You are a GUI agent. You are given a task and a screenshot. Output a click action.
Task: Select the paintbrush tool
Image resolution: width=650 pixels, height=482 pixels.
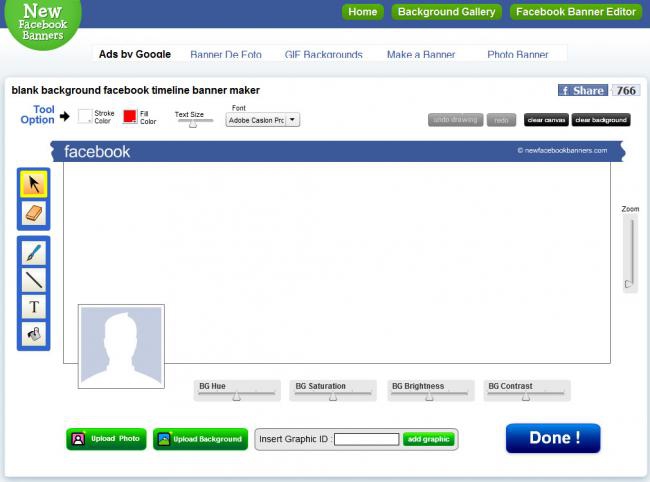click(34, 253)
